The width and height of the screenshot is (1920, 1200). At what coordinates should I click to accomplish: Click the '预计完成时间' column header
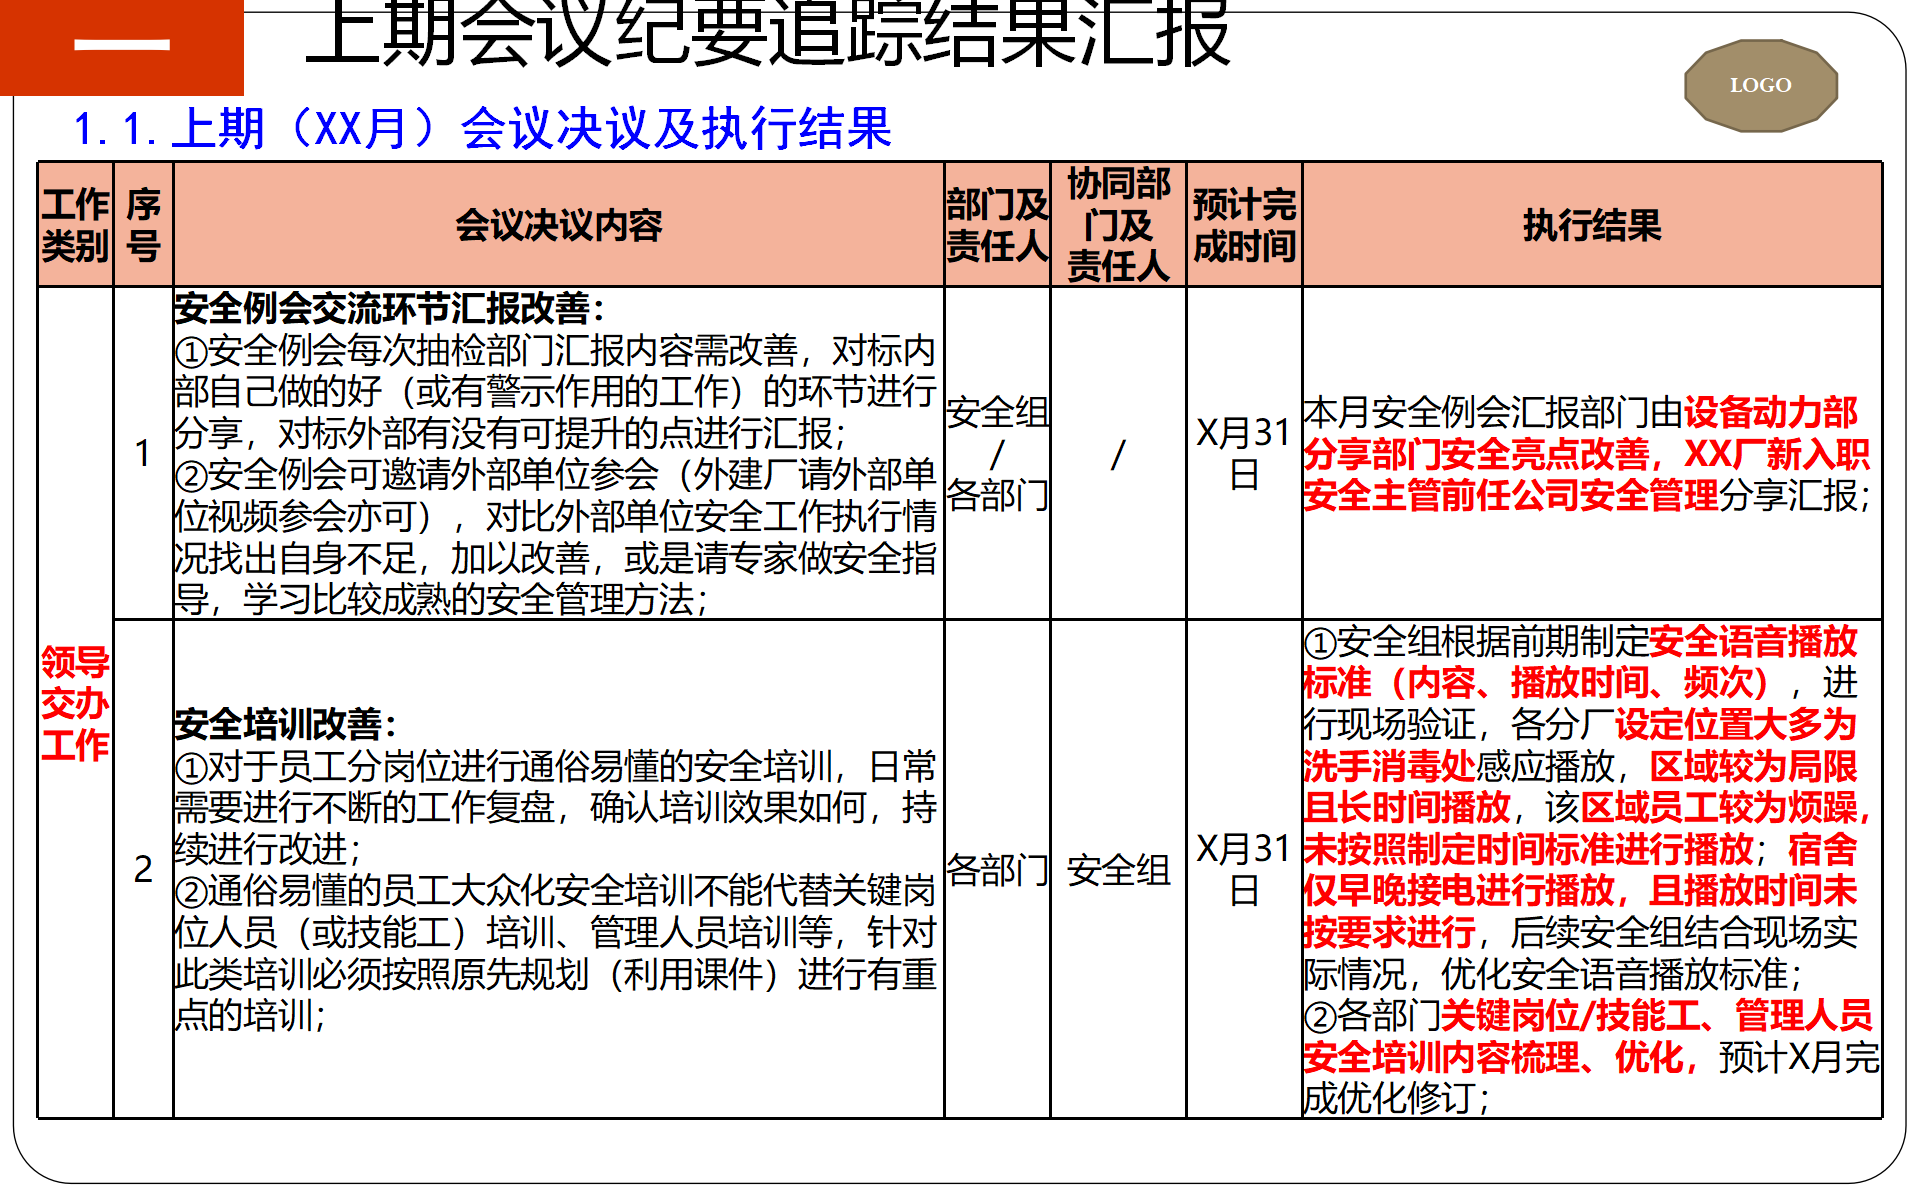1244,225
